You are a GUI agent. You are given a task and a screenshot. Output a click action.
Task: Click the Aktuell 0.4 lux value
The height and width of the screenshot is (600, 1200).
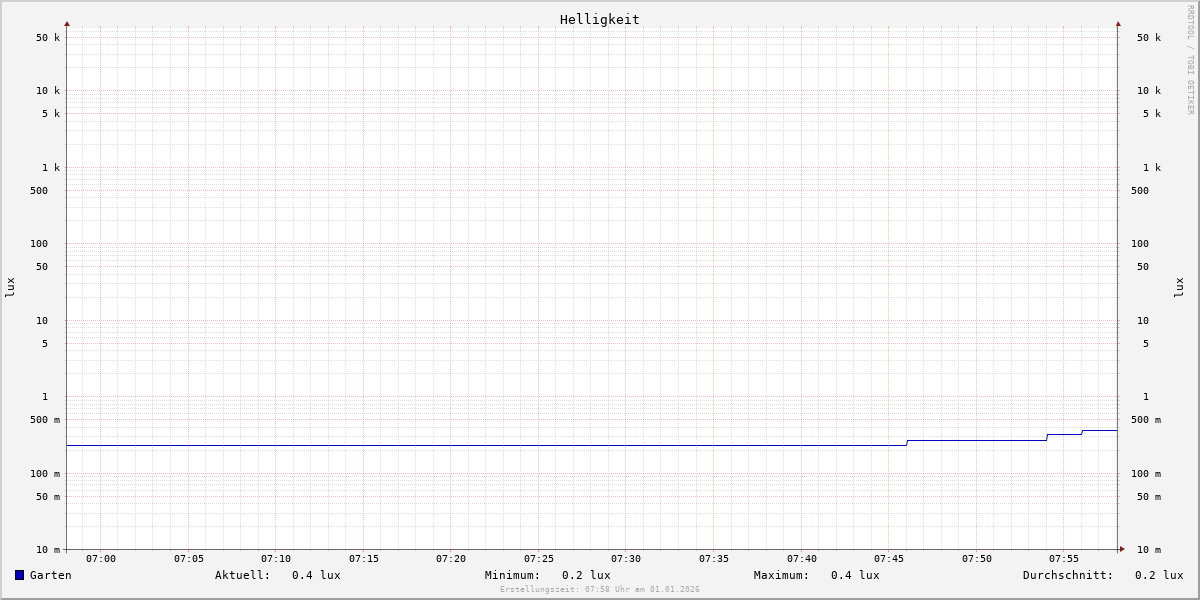(316, 575)
